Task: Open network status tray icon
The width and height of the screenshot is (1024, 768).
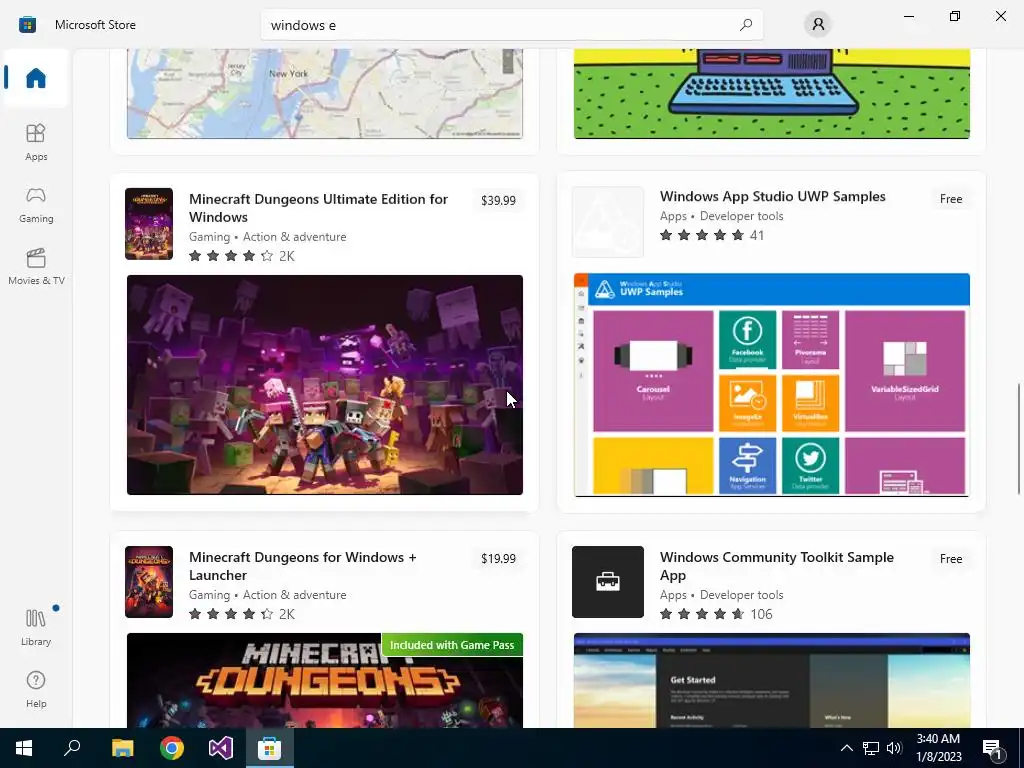Action: [871, 748]
